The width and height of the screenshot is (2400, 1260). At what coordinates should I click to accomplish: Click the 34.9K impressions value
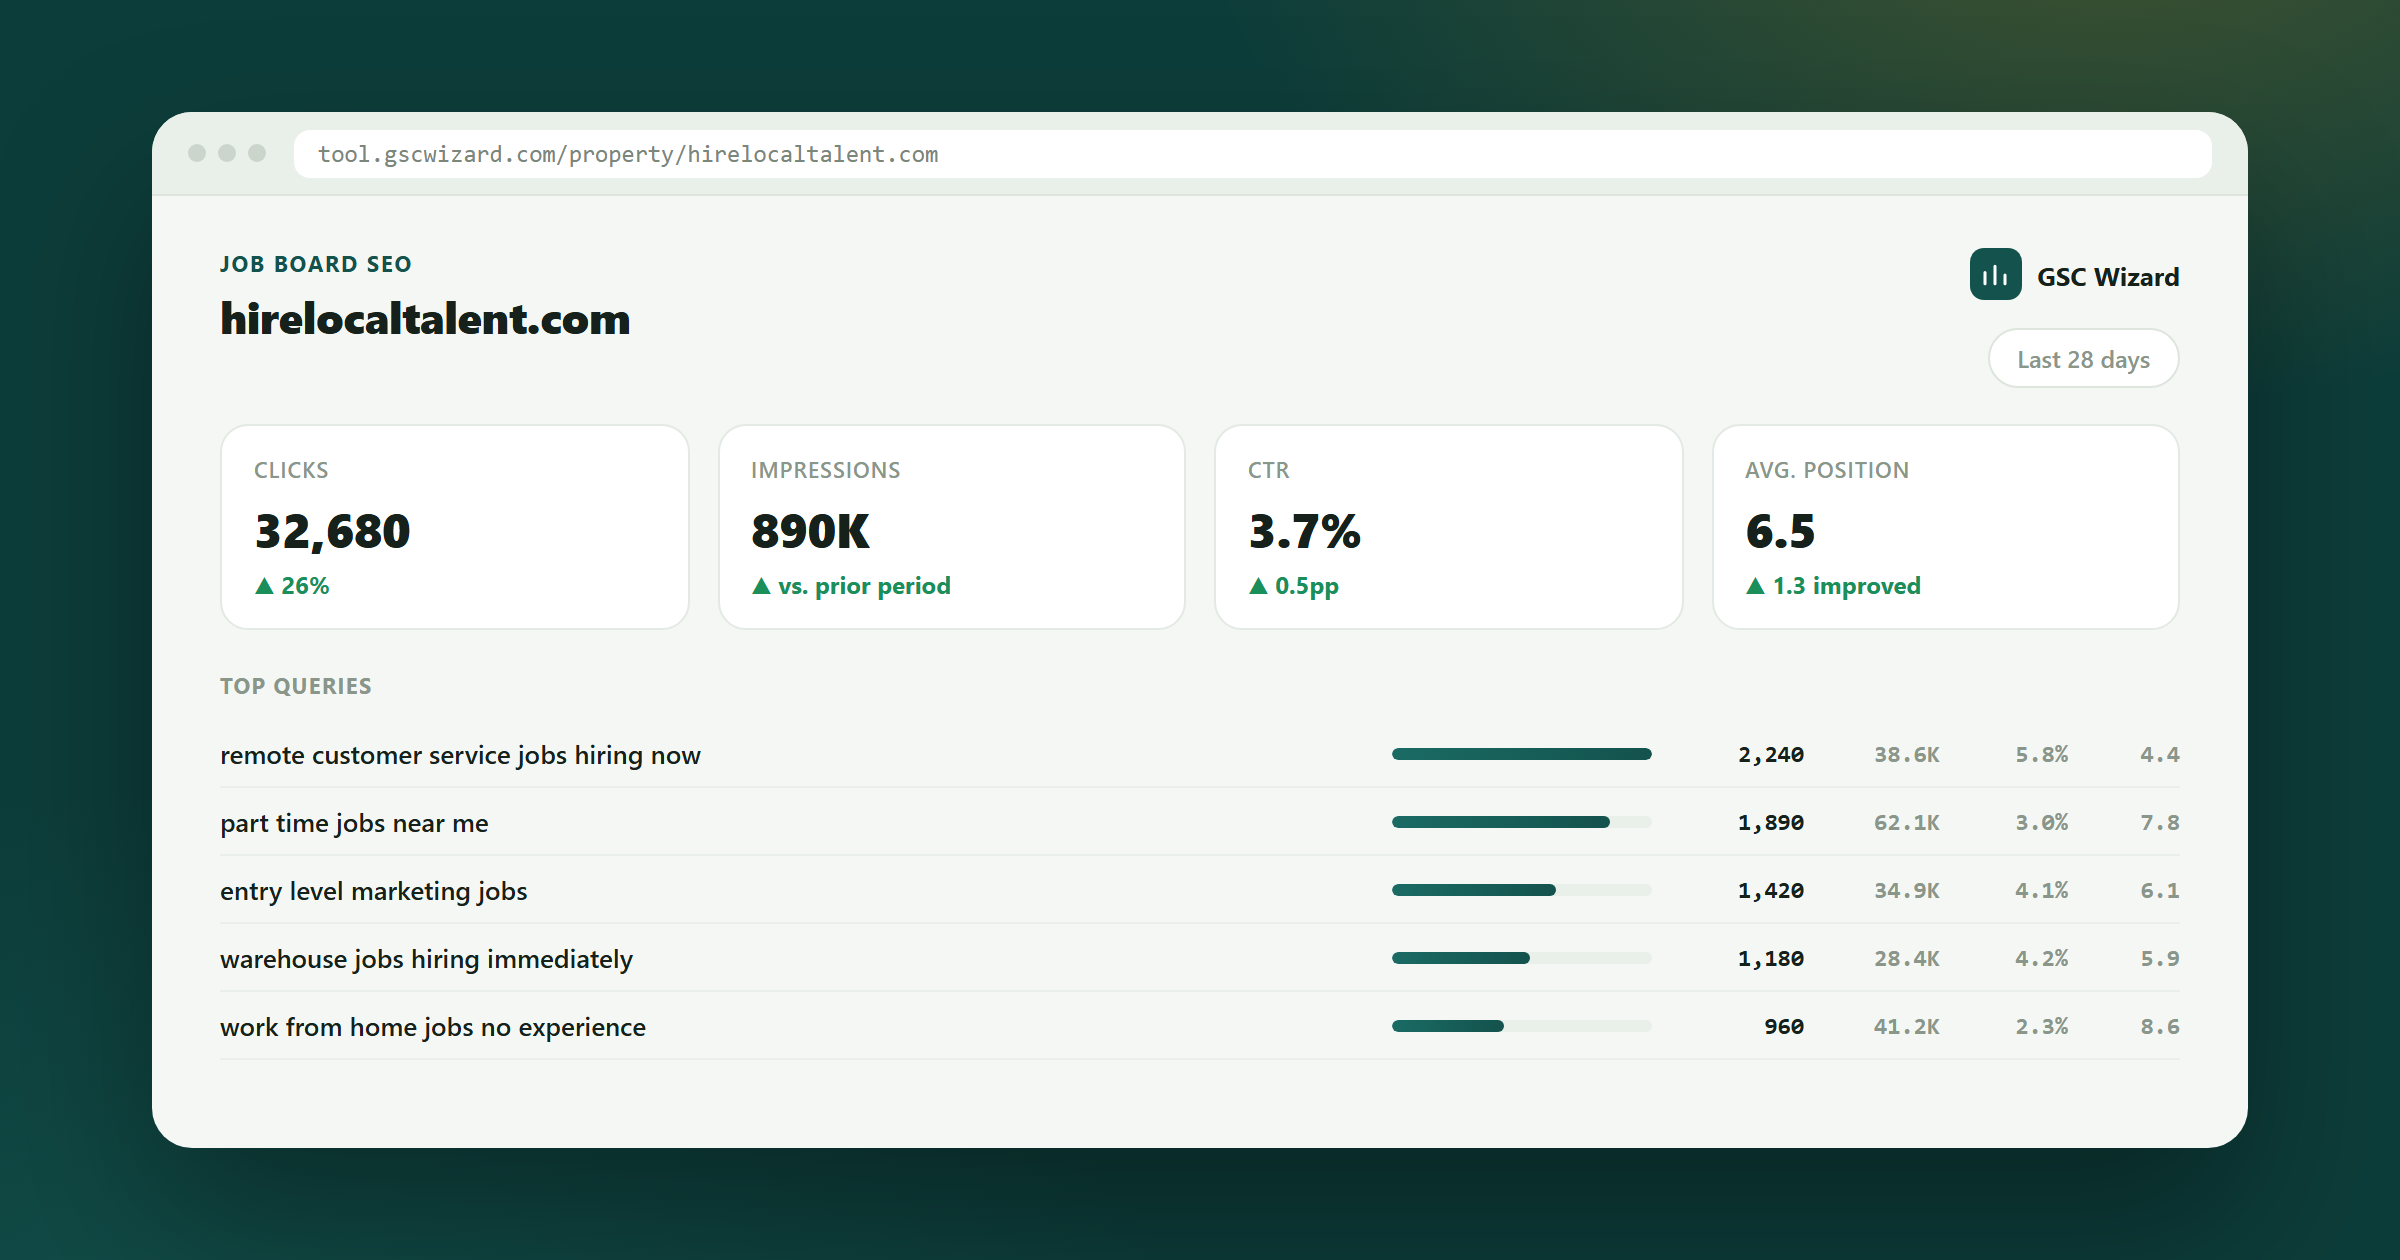(1906, 891)
